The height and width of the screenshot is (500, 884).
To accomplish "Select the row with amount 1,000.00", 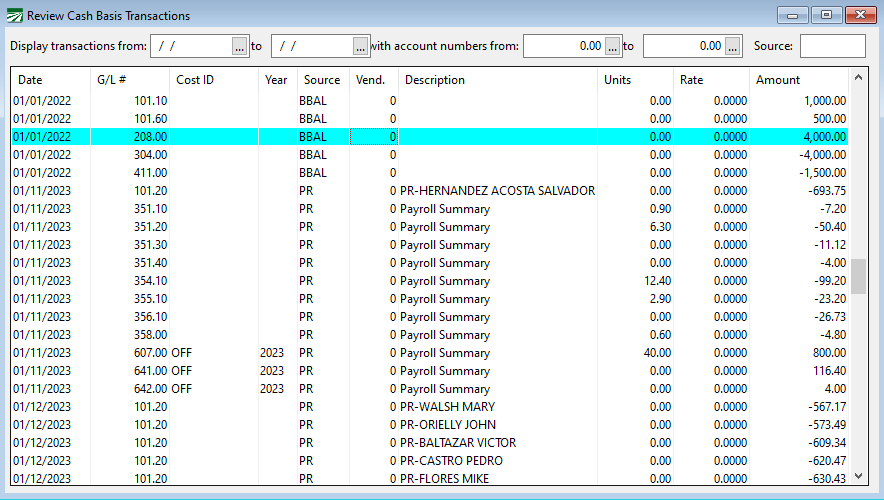I will (x=430, y=101).
